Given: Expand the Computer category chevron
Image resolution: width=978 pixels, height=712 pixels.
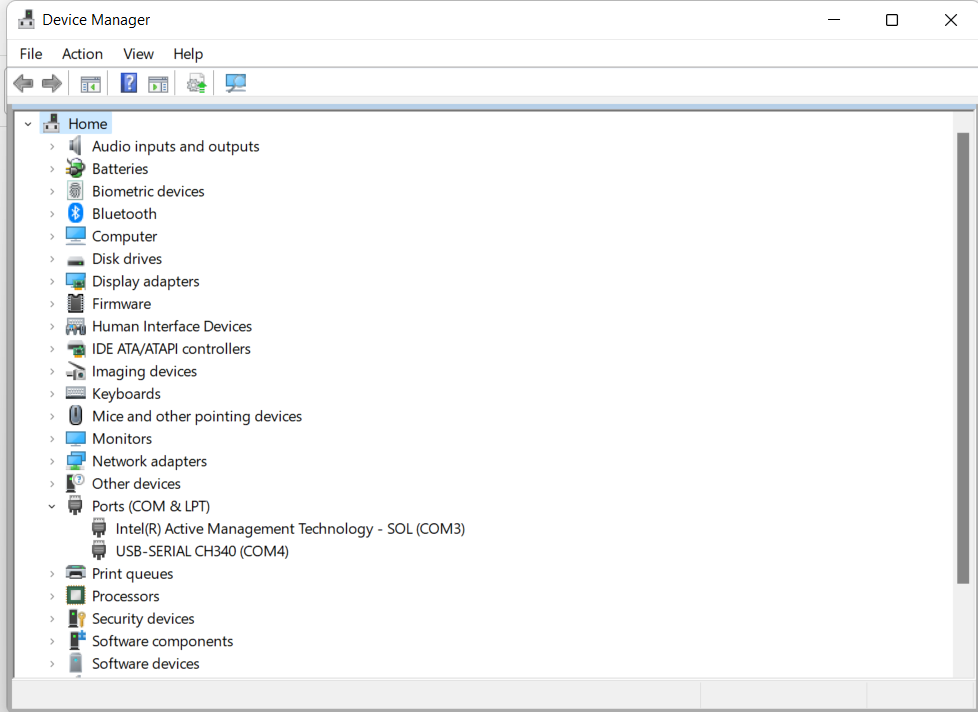Looking at the screenshot, I should [52, 236].
